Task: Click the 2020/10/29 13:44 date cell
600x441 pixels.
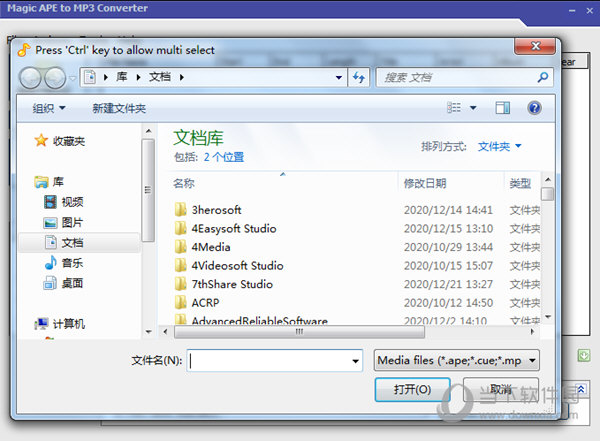Action: pos(448,247)
